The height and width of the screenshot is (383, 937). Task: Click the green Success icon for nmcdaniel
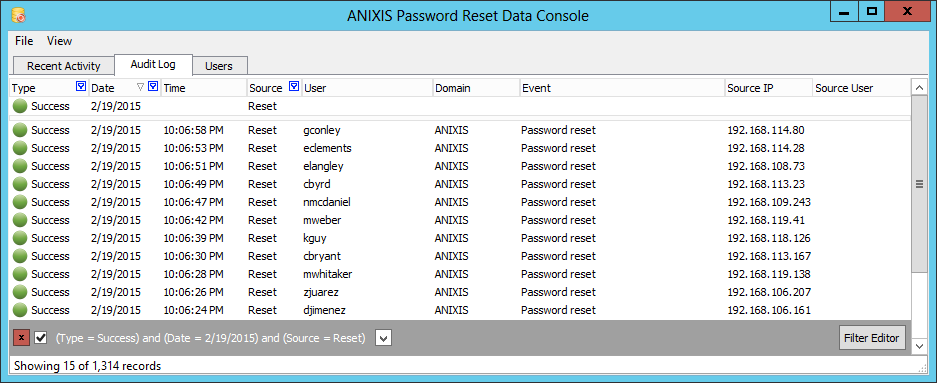pos(20,202)
